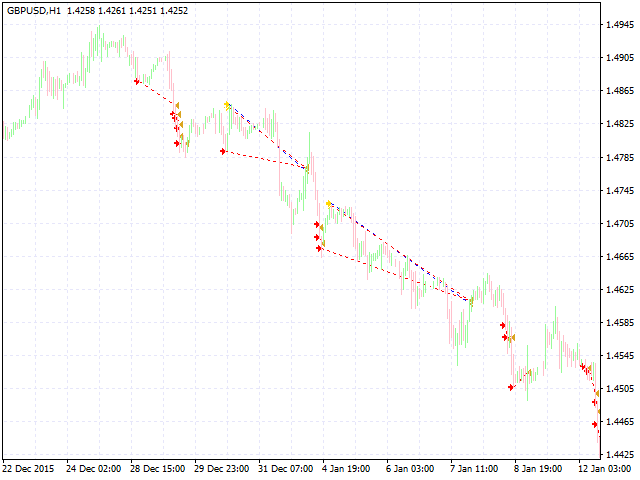
Task: Click the yellow marker where lines converge near 7 Jan
Action: pyautogui.click(x=471, y=300)
